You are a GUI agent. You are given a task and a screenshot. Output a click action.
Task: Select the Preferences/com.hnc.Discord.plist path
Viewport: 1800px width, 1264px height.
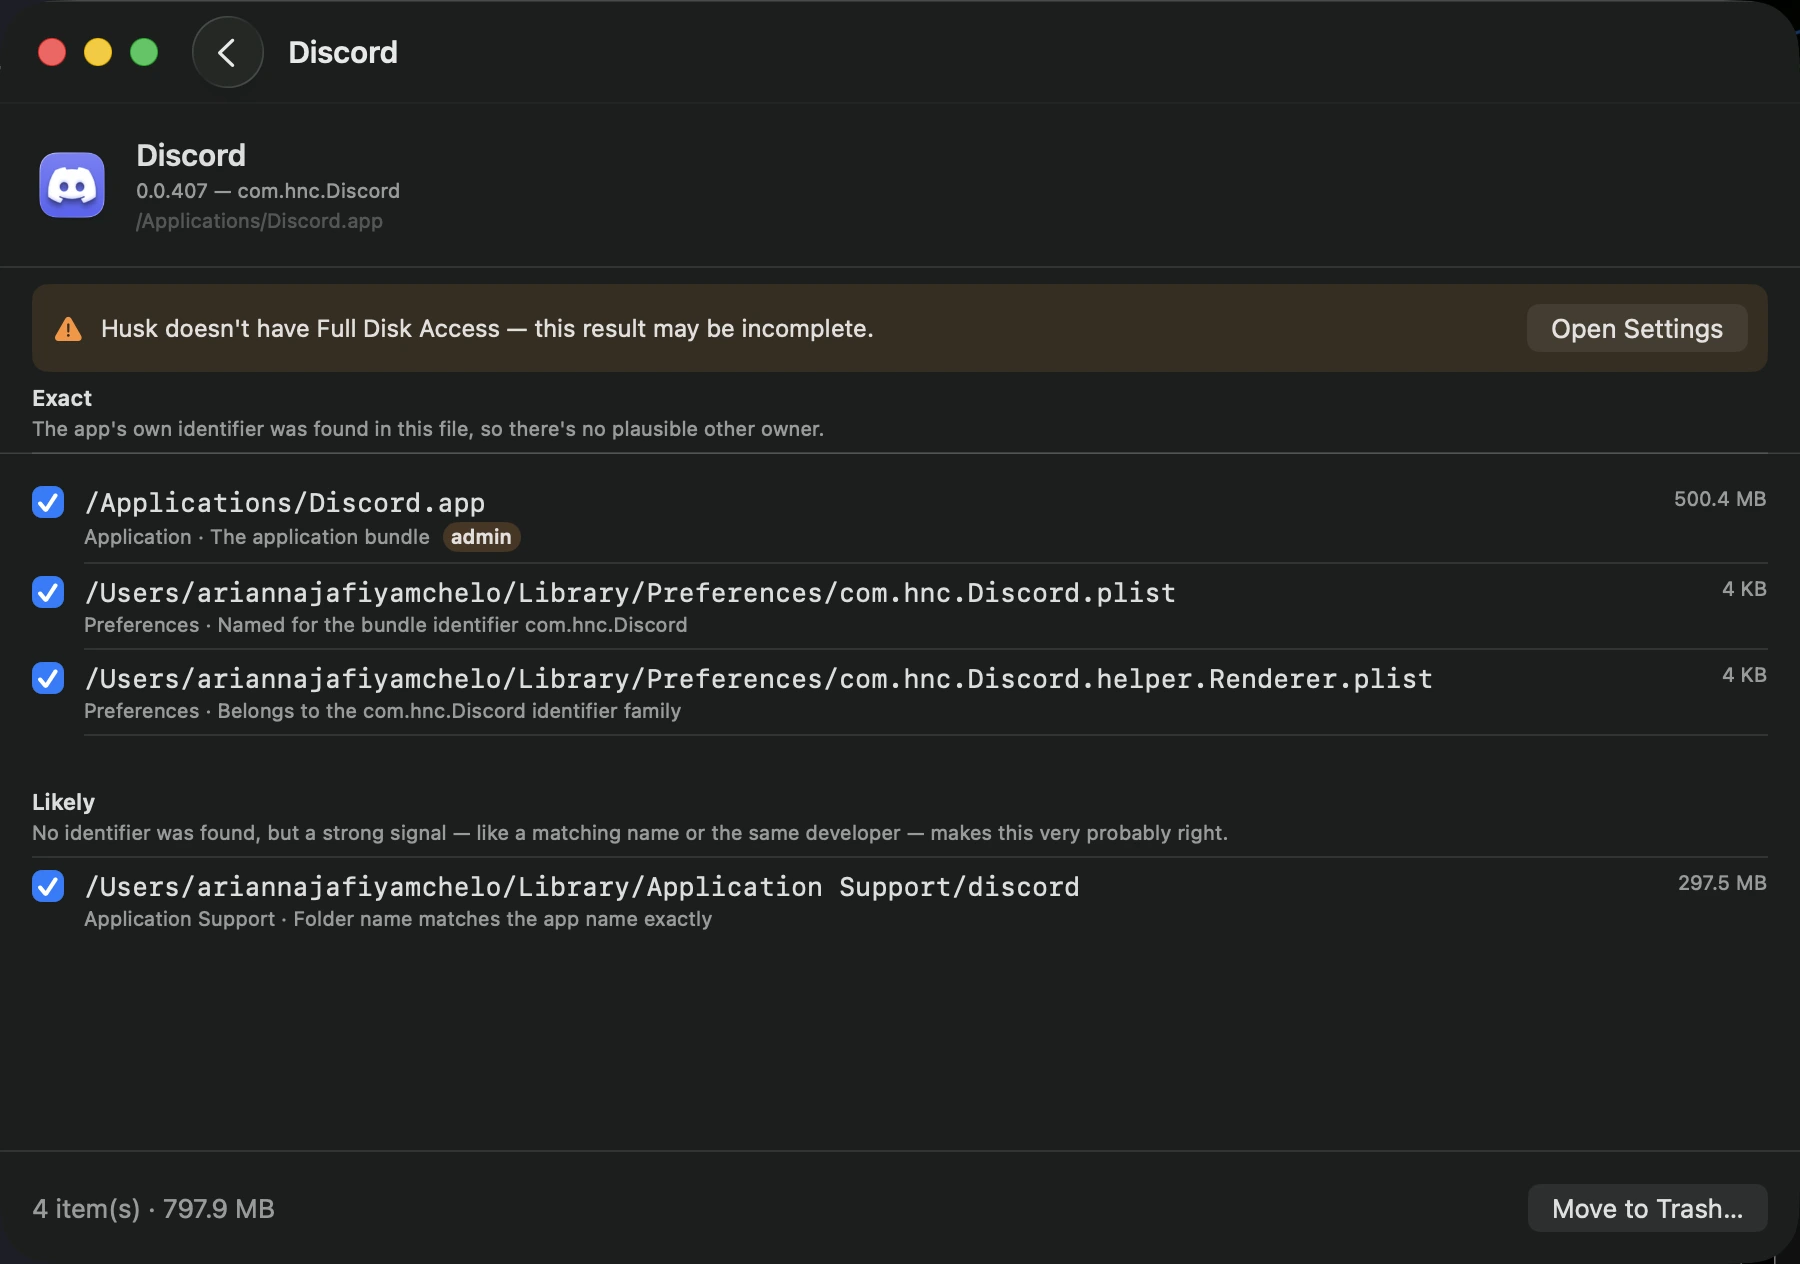630,592
